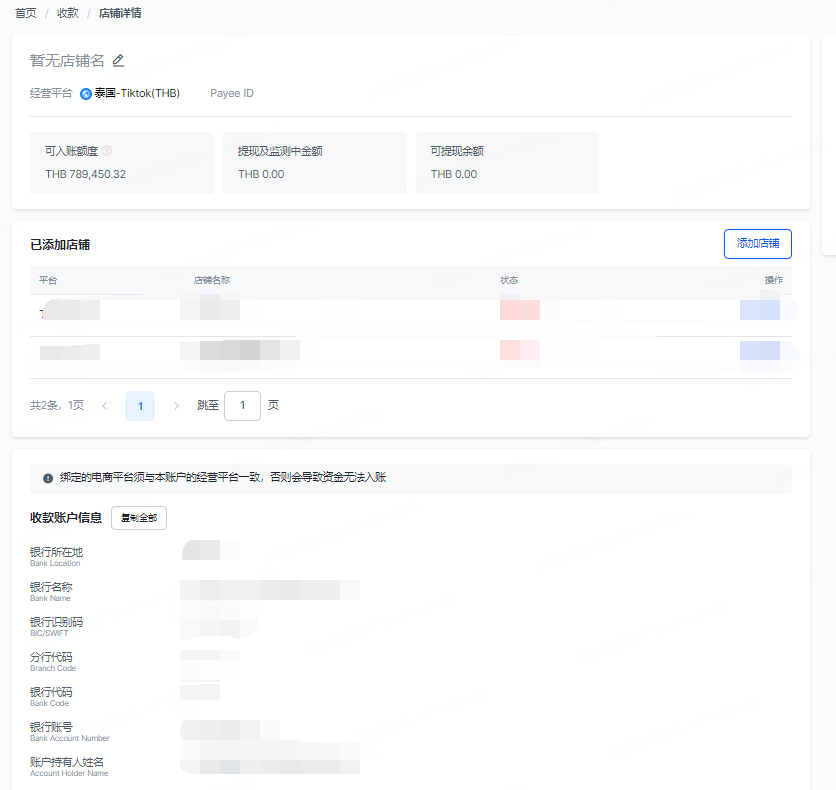836x790 pixels.
Task: Click the THB 0.00 value under 可提现余额
Action: tap(454, 174)
